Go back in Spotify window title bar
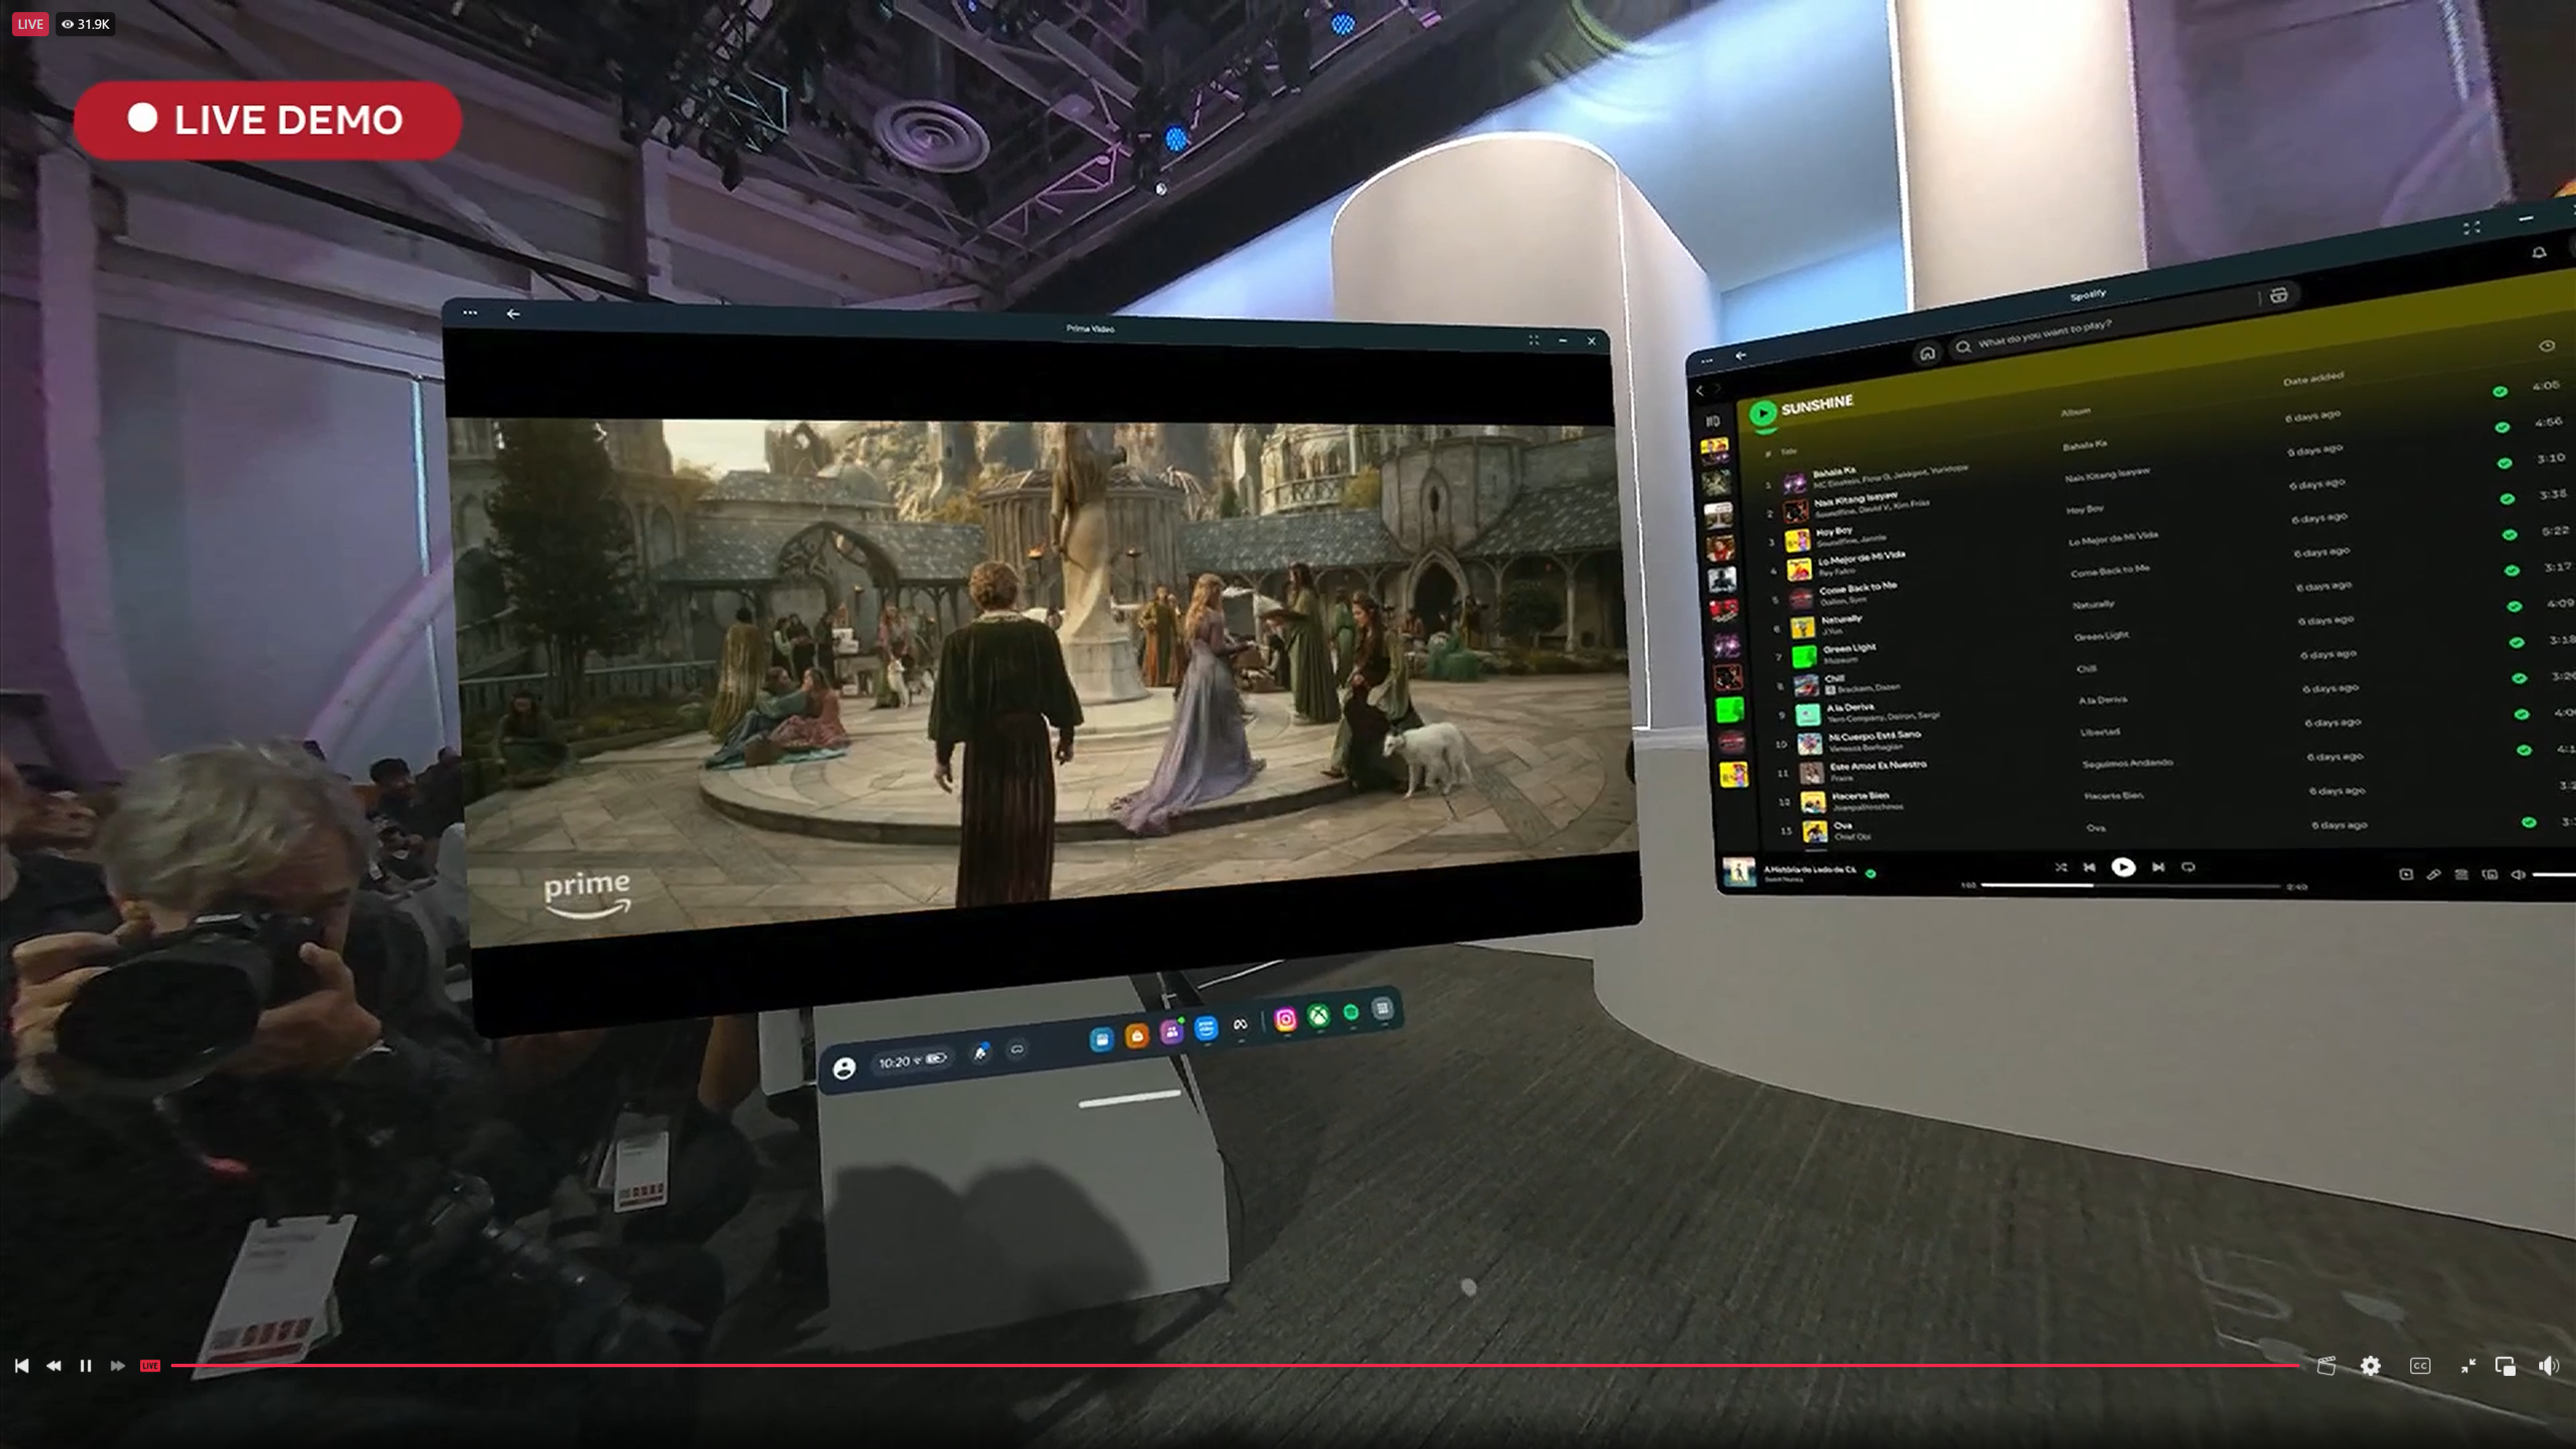The height and width of the screenshot is (1449, 2576). [x=1741, y=356]
